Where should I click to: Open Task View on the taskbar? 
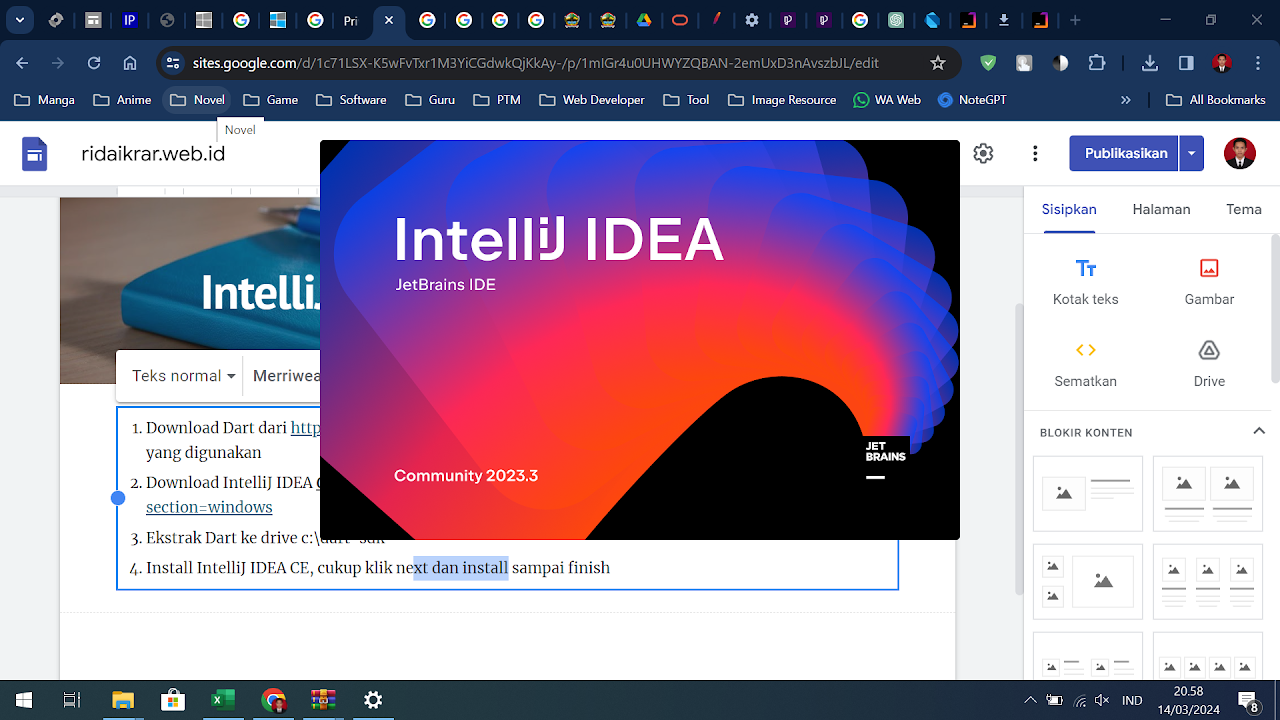tap(71, 700)
